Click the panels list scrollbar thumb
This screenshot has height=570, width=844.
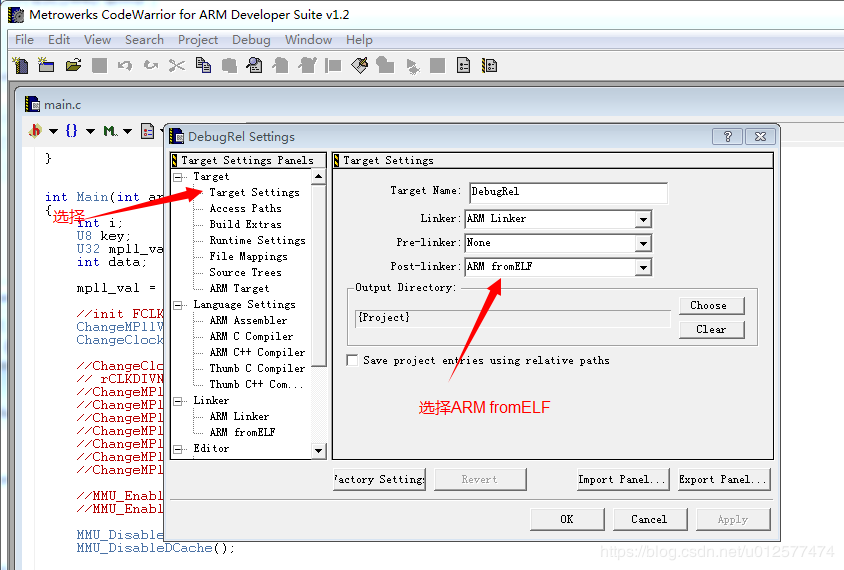point(319,275)
